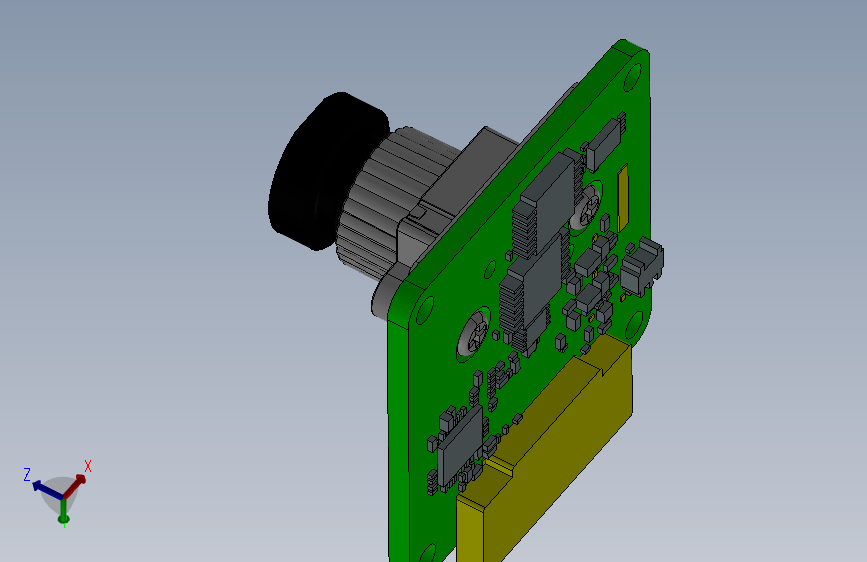Select the ribbed gray lens barrel

pos(387,205)
